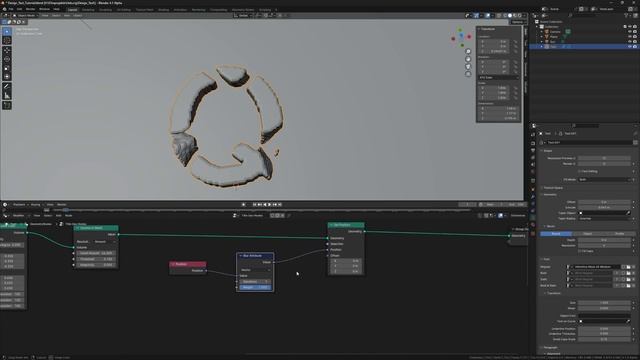Select Object bevel mode button
The image size is (640, 360).
coord(587,234)
